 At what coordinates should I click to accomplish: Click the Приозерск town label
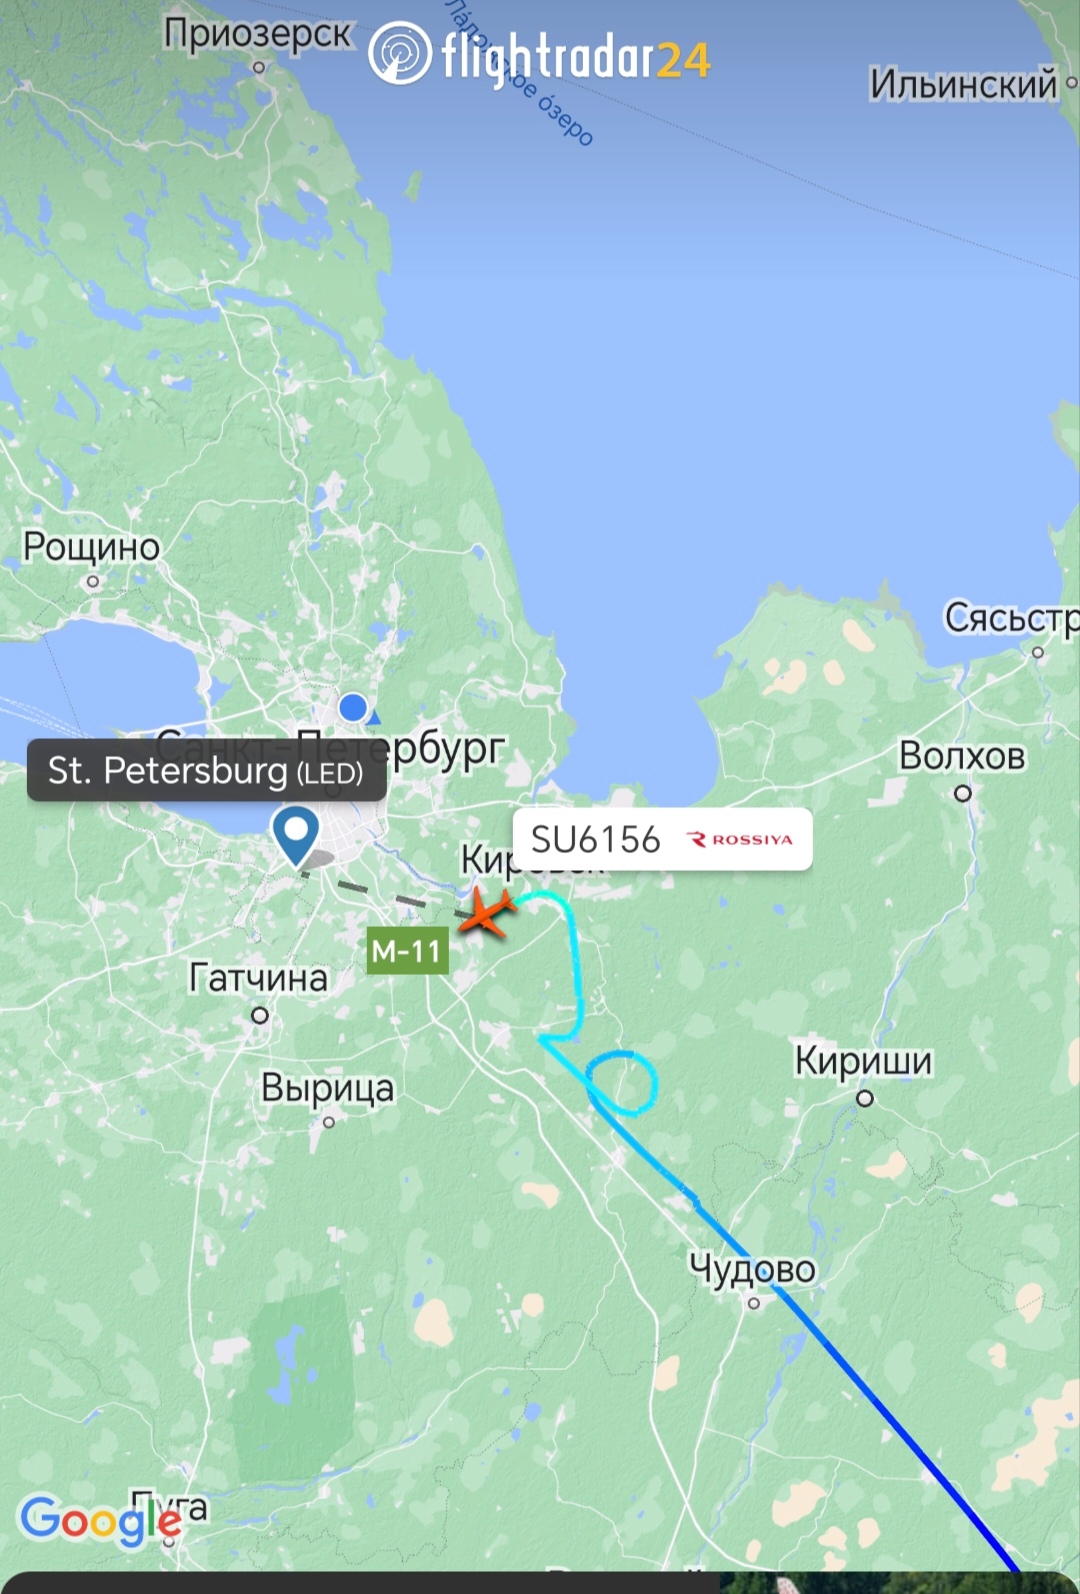click(x=258, y=33)
